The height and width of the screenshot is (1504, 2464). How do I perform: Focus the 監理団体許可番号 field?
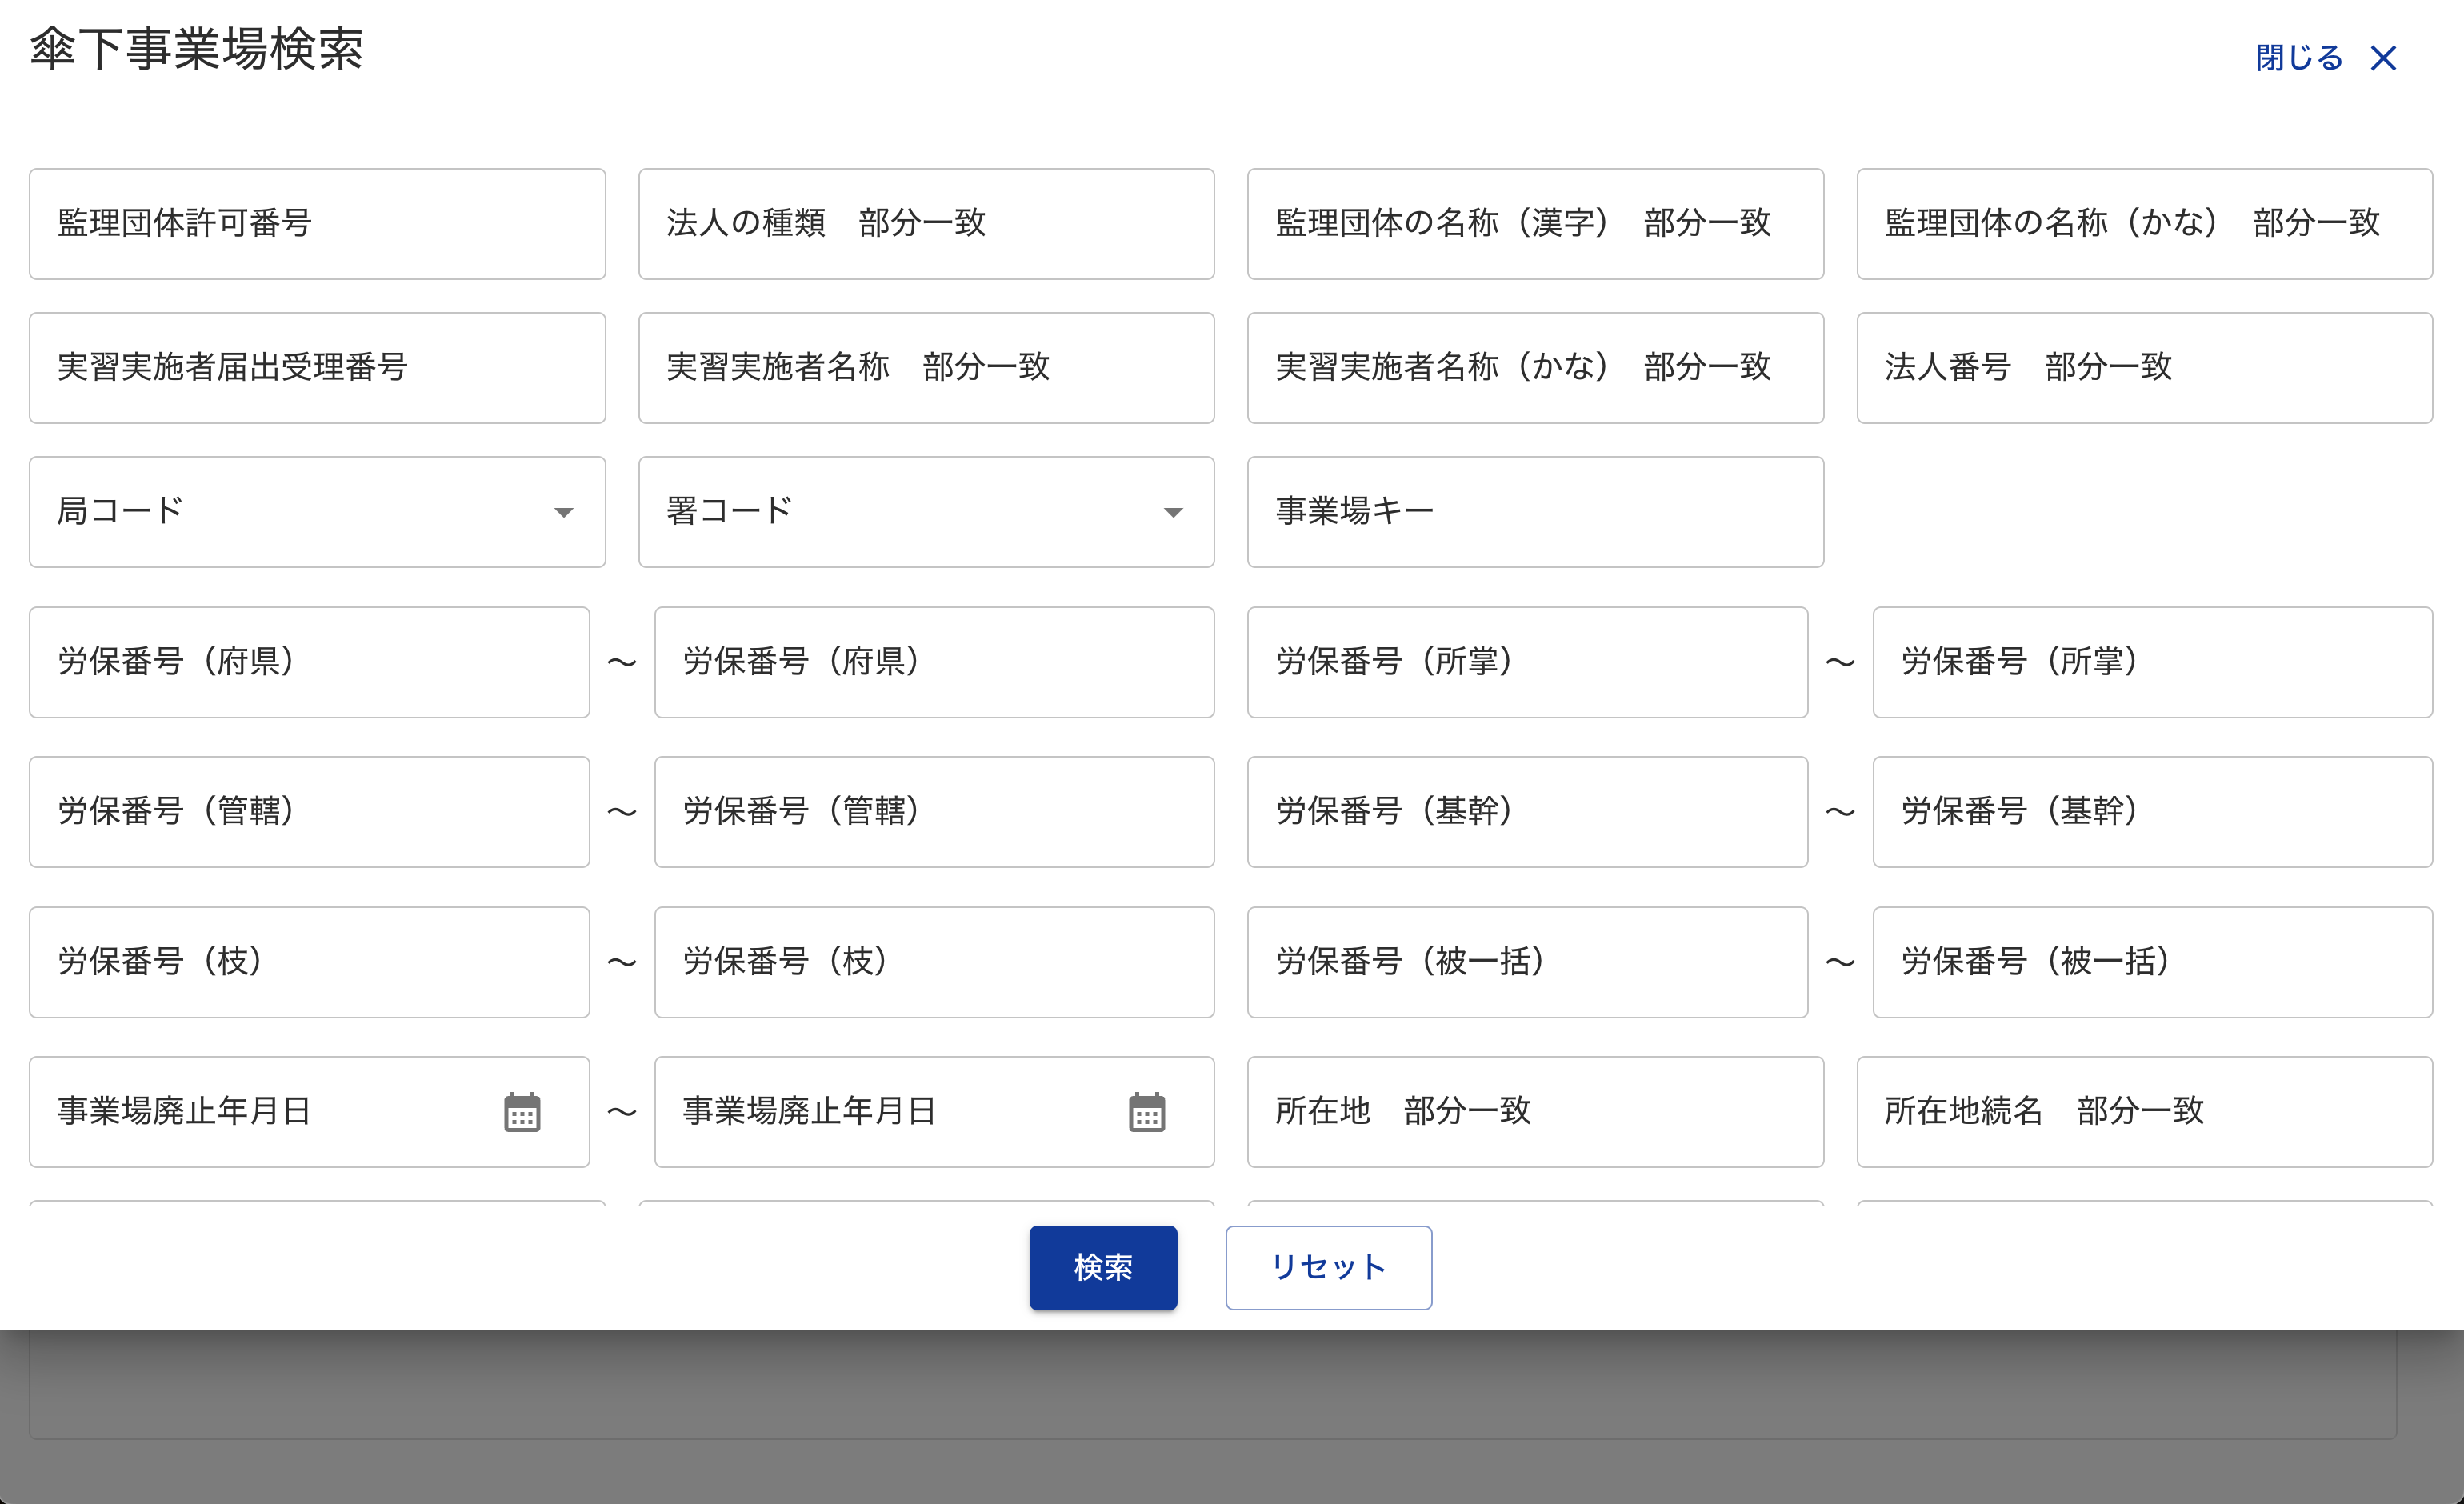point(317,224)
